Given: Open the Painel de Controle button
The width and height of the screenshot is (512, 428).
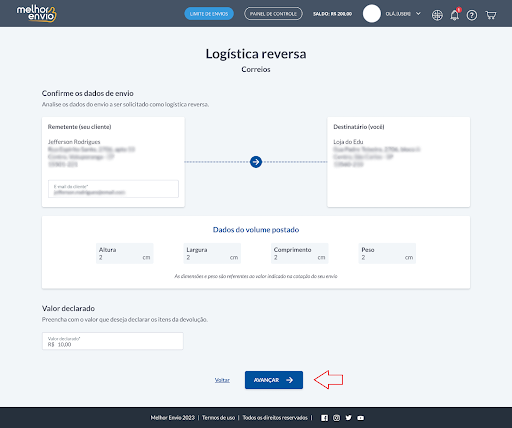Looking at the screenshot, I should (273, 14).
